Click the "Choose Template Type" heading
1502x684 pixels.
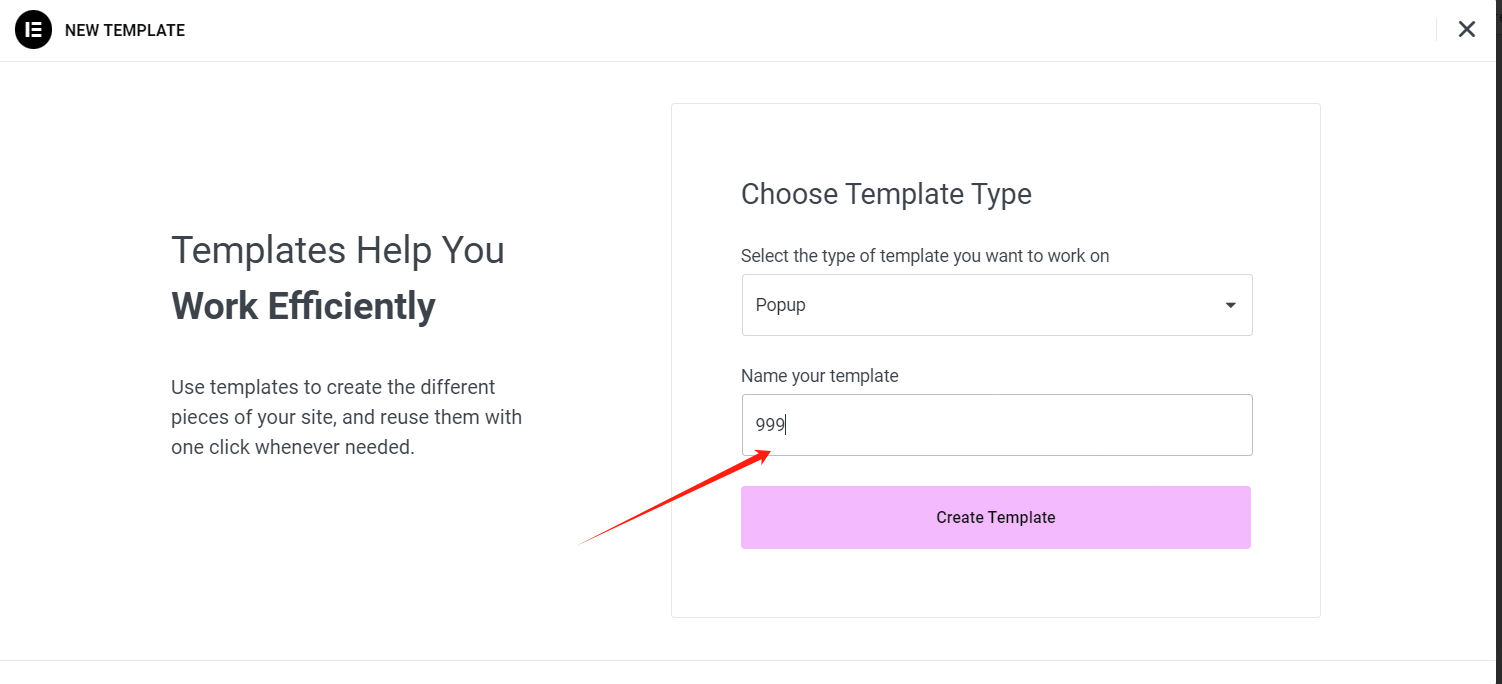(x=886, y=194)
